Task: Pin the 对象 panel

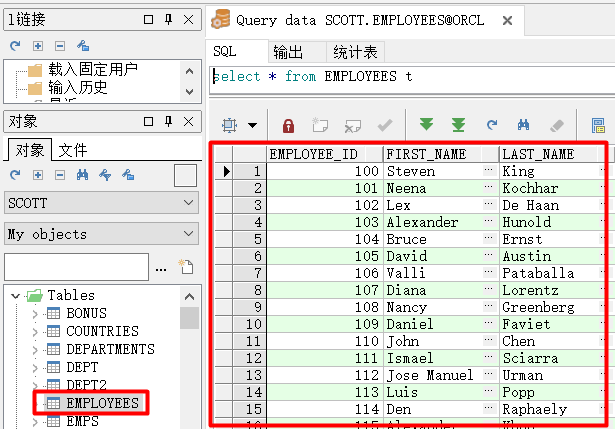Action: click(169, 122)
